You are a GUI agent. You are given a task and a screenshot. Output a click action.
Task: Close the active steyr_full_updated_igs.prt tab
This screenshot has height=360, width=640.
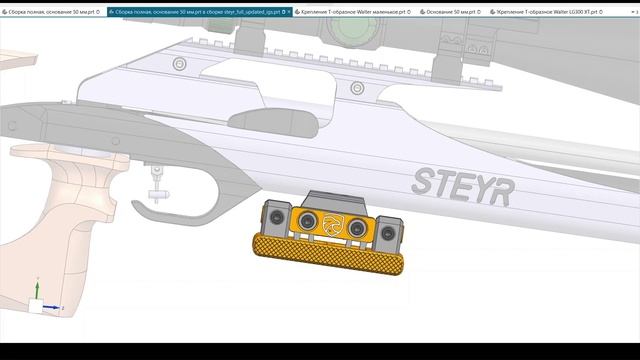[x=289, y=12]
